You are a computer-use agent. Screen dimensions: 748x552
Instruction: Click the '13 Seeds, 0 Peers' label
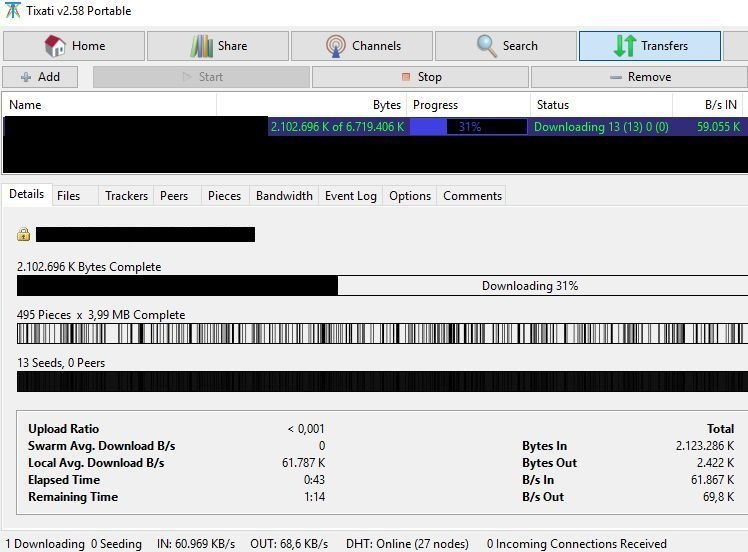[61, 363]
